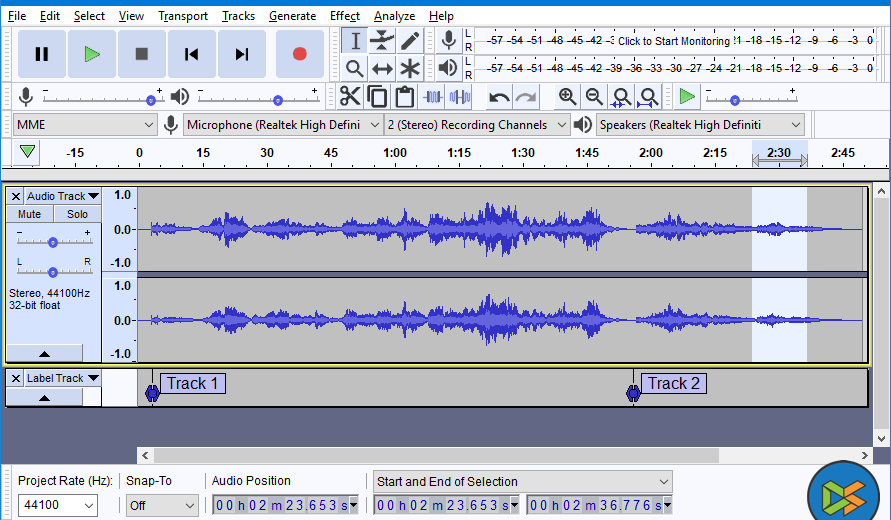The image size is (891, 520).
Task: Select the Envelope tool
Action: pos(382,41)
